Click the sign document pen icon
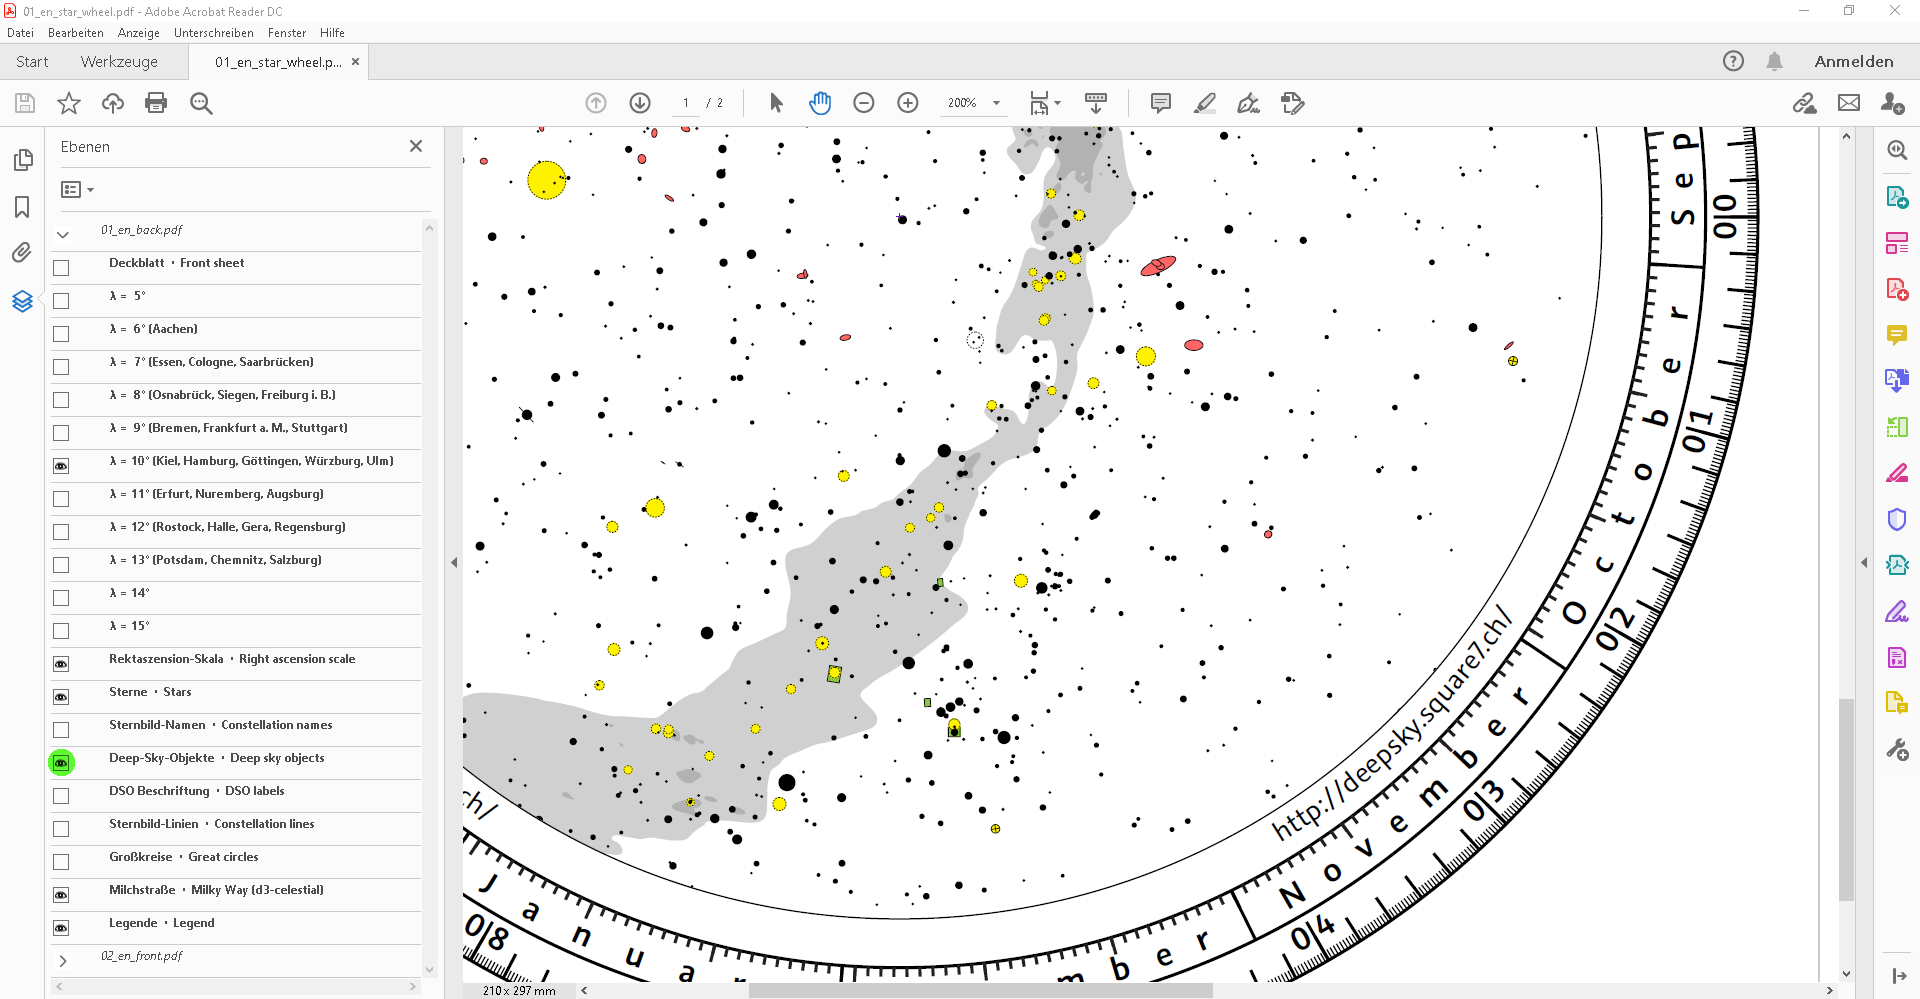1920x999 pixels. [x=1248, y=103]
